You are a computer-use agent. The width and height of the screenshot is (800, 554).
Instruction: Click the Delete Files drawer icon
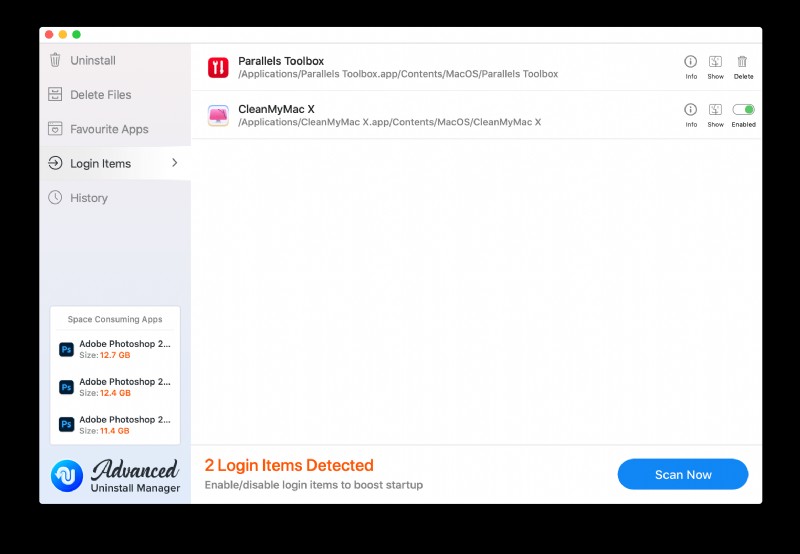pyautogui.click(x=55, y=94)
